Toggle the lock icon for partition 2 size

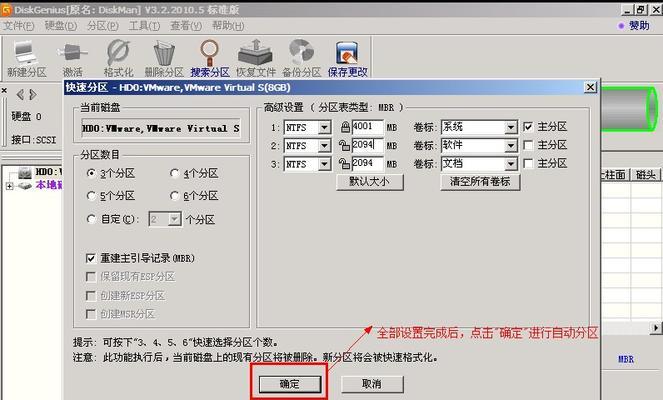pos(344,145)
